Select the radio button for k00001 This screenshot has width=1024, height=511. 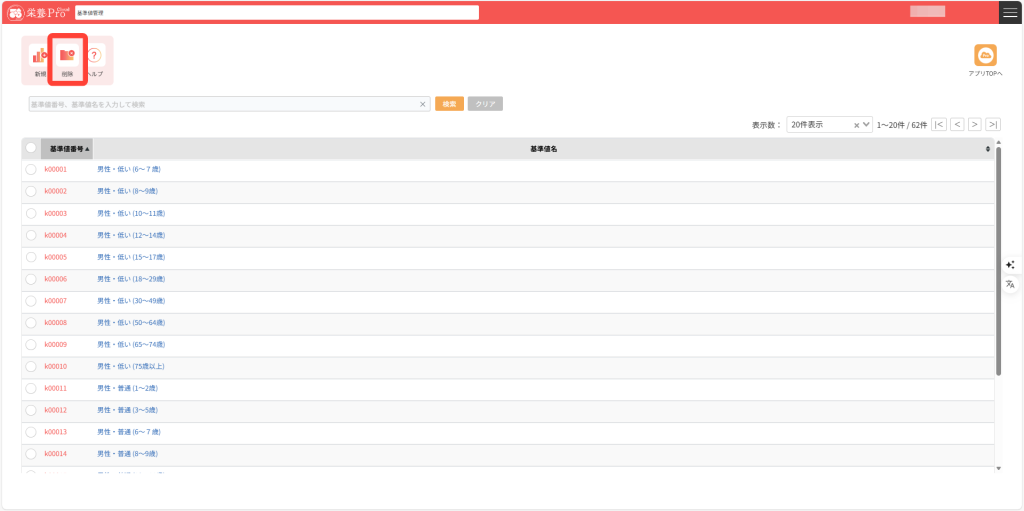[x=31, y=170]
